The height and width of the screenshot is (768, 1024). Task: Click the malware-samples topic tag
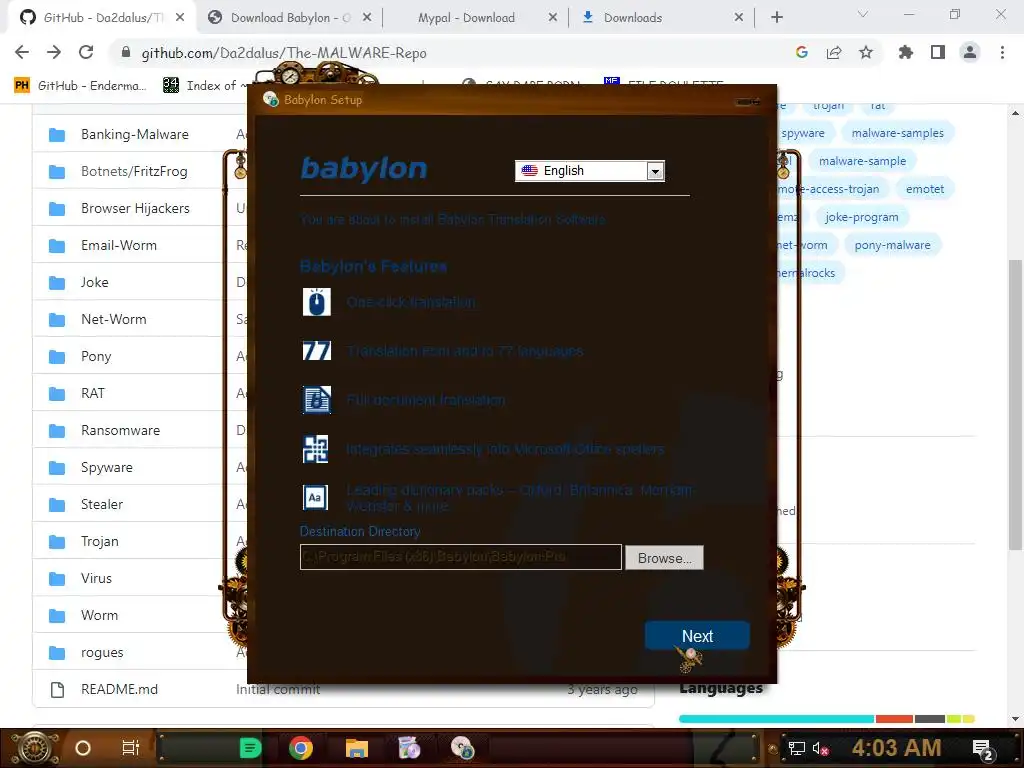point(897,133)
